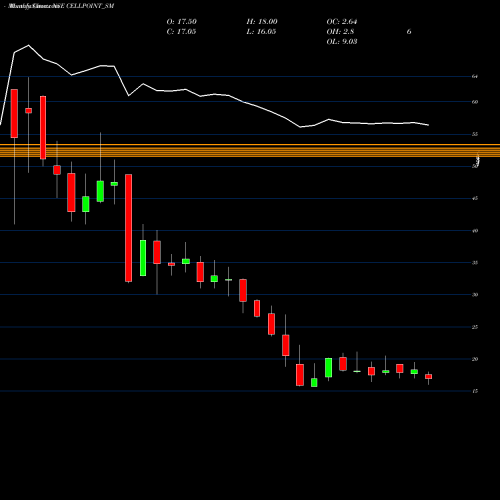The image size is (500, 500).
Task: Click the OL: 9.03 reading
Action: 342,42
